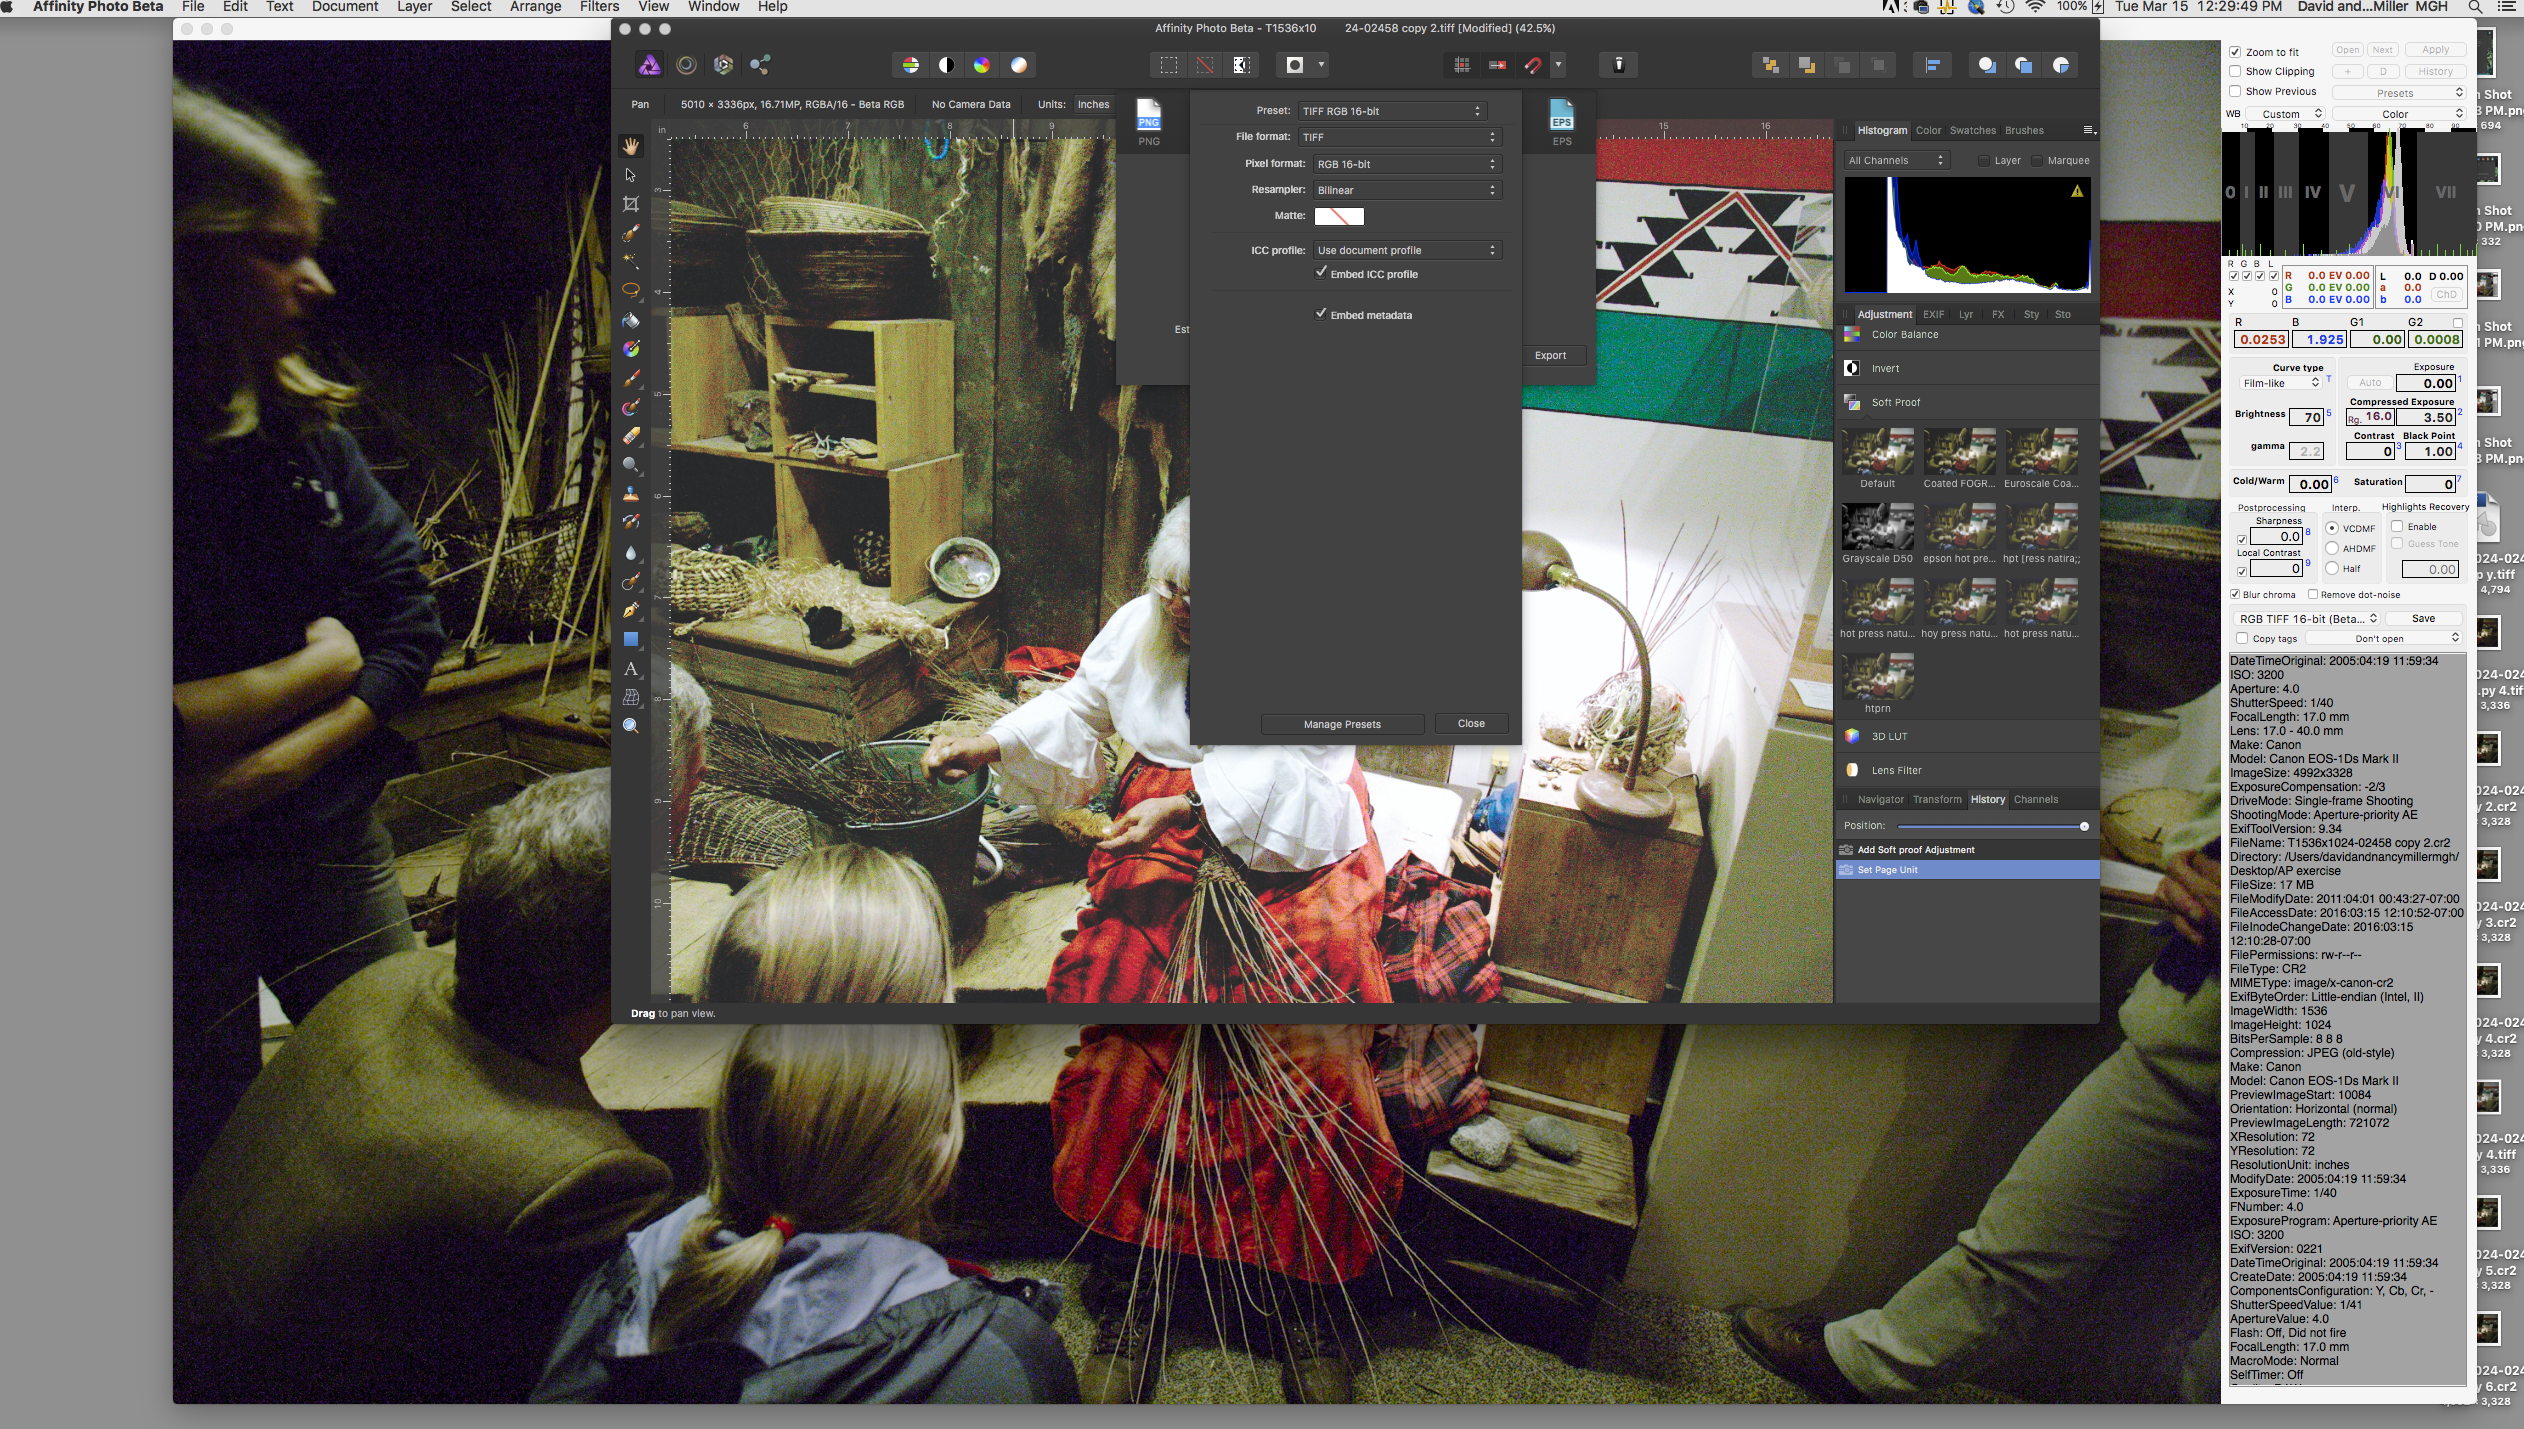Click the Add Soft proof Adjustment history row

[x=1967, y=850]
